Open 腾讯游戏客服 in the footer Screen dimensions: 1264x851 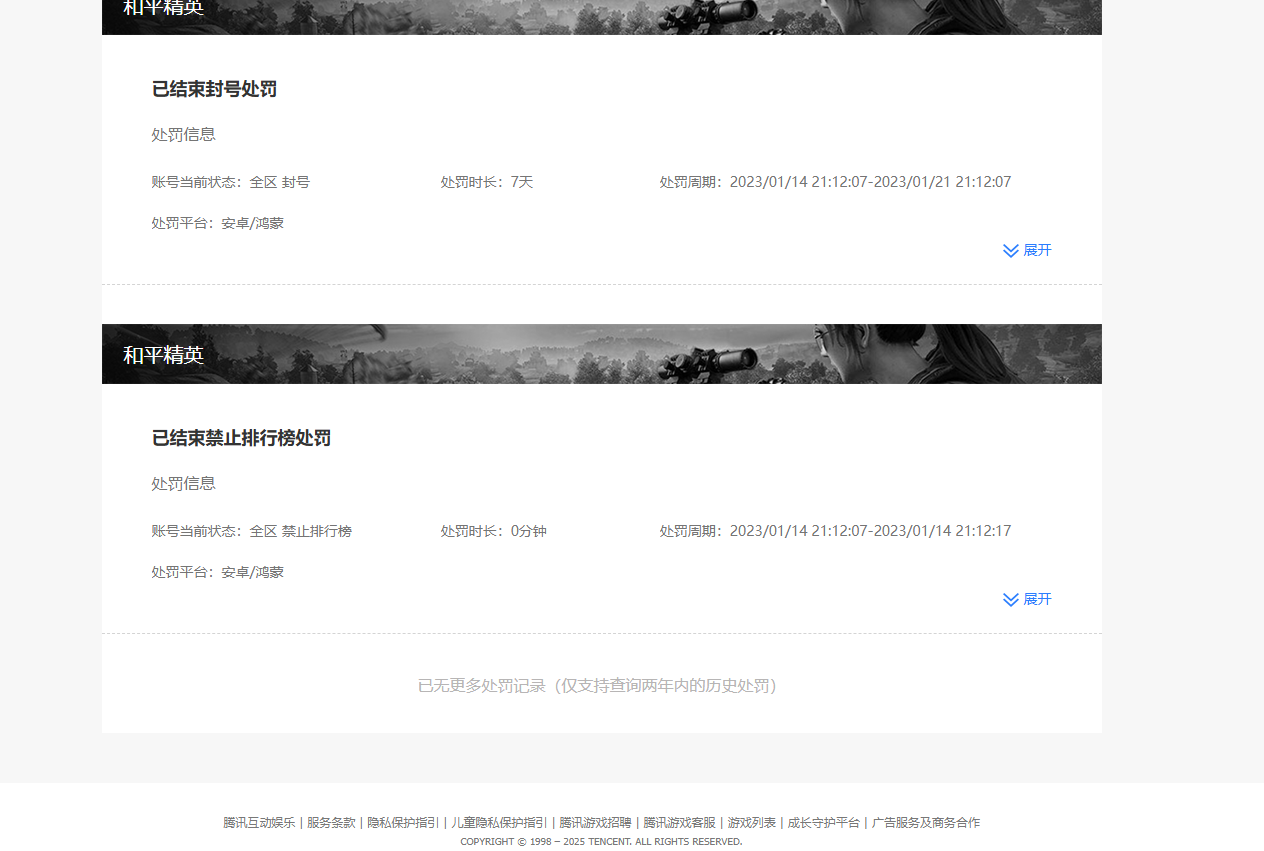click(x=679, y=823)
